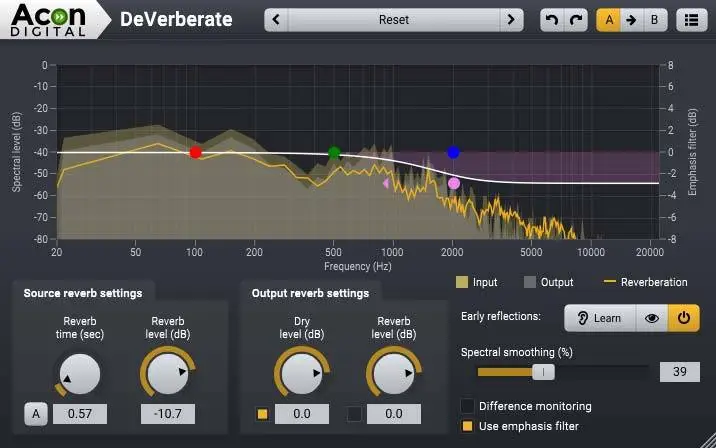Click the Spectral smoothing (%) label
This screenshot has width=716, height=448.
point(516,352)
